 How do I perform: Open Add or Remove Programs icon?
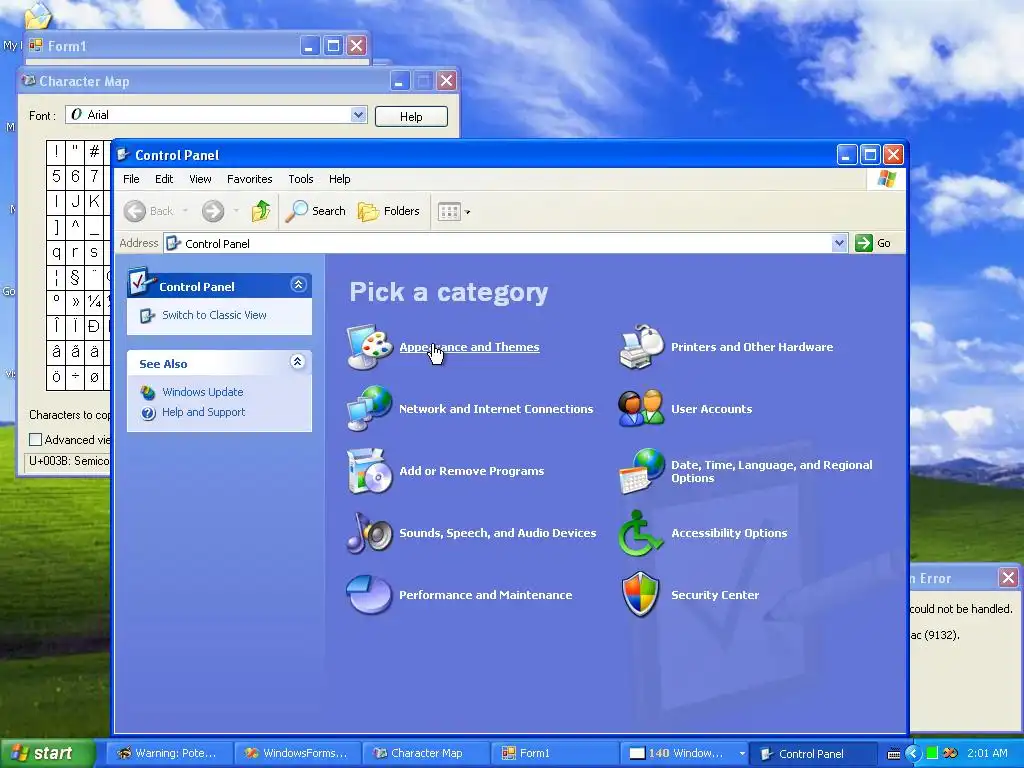point(370,471)
